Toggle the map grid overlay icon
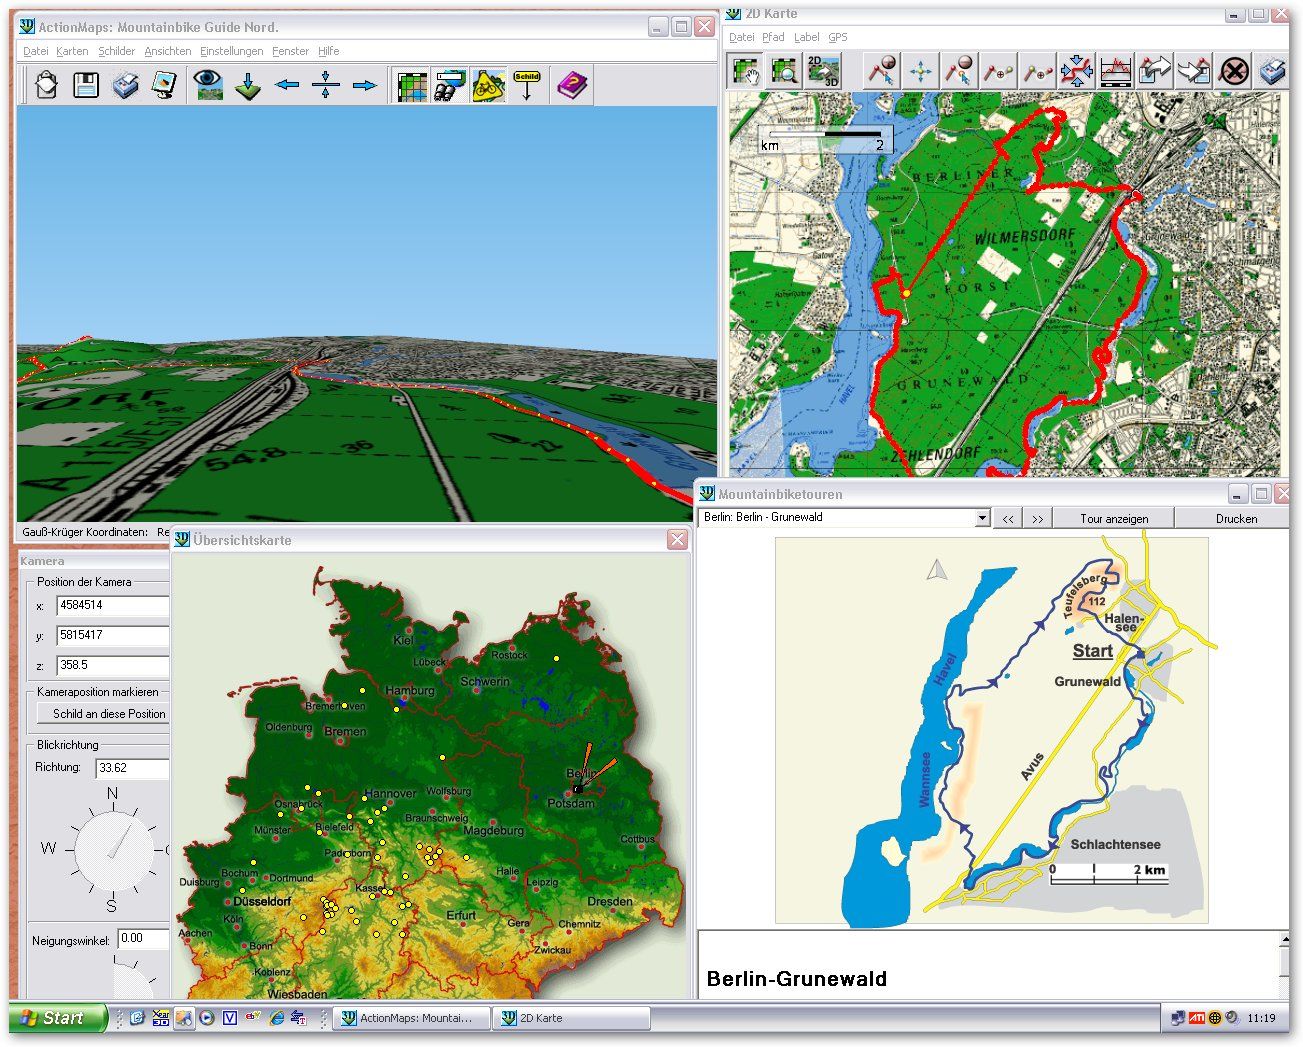 tap(412, 85)
